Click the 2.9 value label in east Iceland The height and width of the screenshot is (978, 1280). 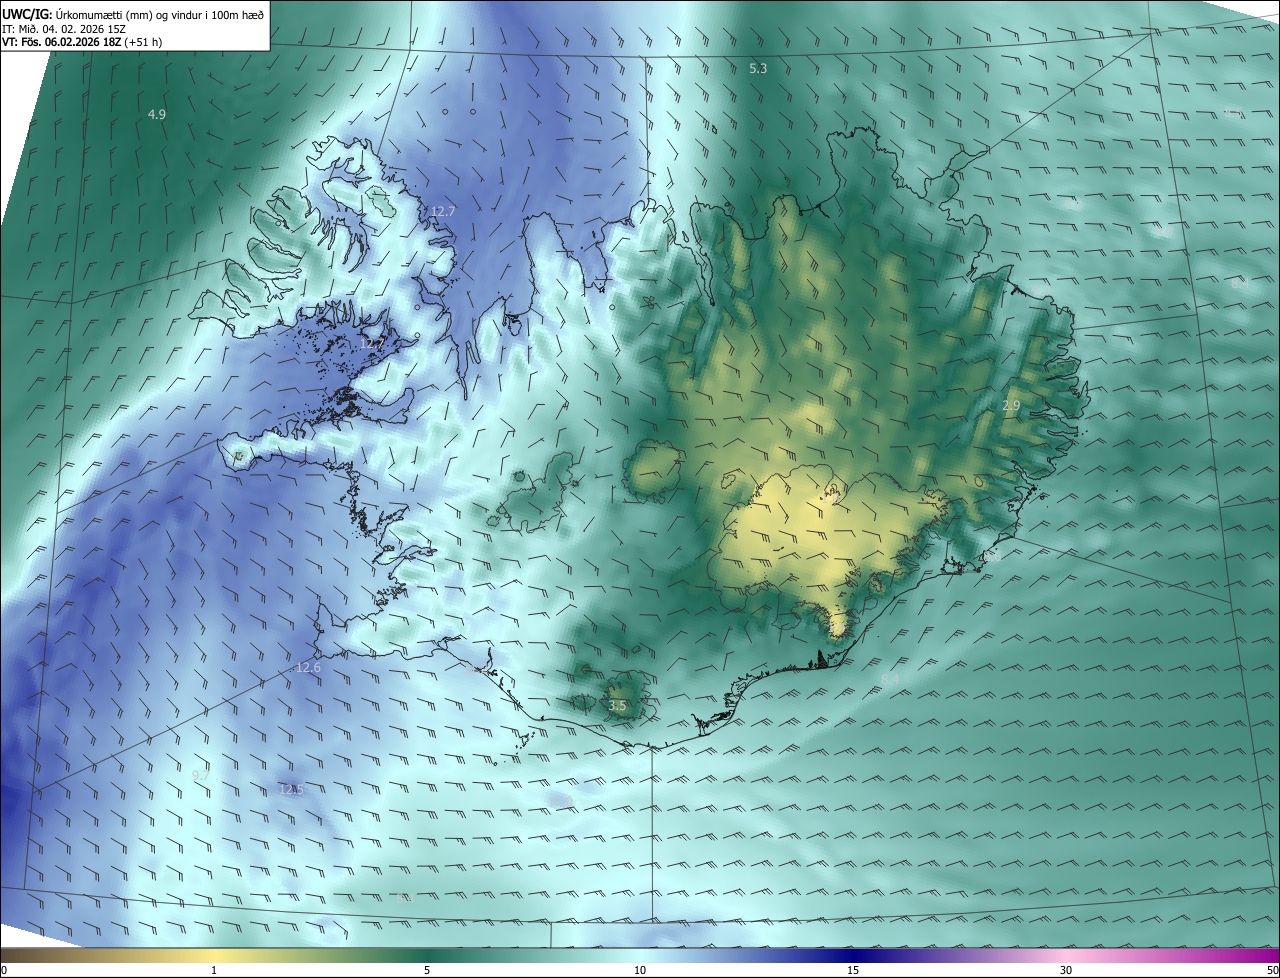click(x=1011, y=406)
